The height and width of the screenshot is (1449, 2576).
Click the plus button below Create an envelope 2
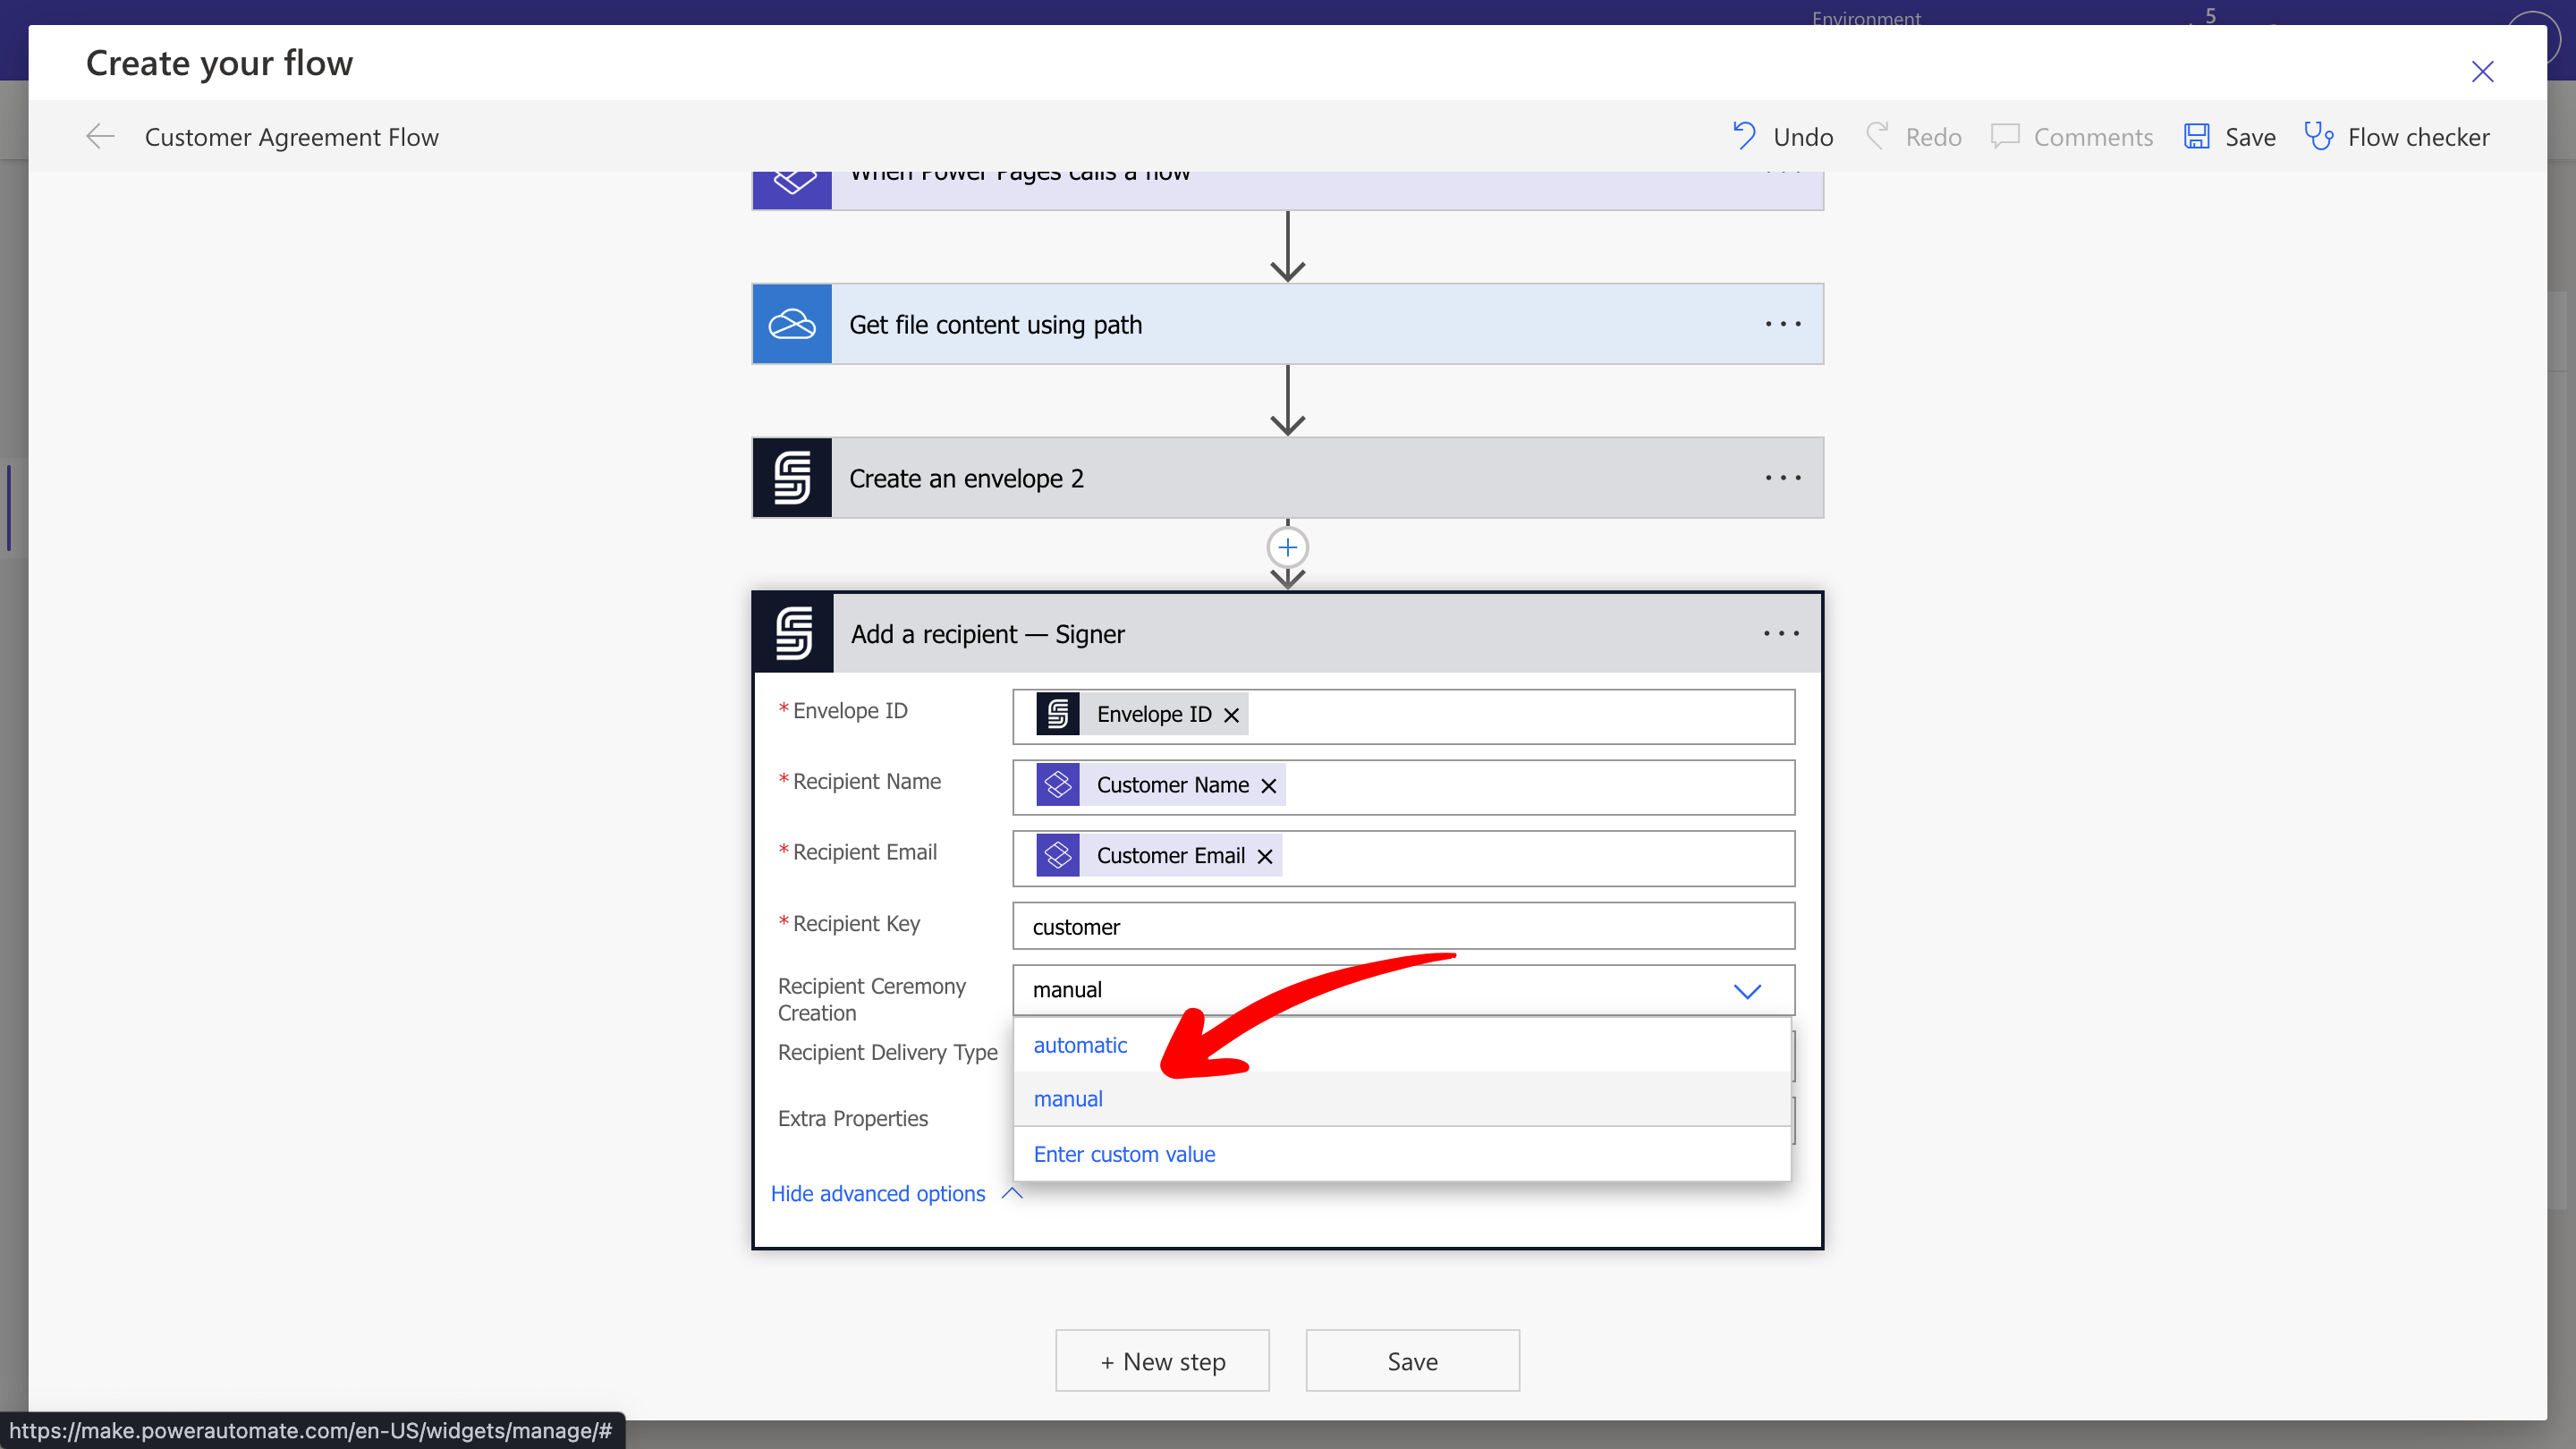1287,547
